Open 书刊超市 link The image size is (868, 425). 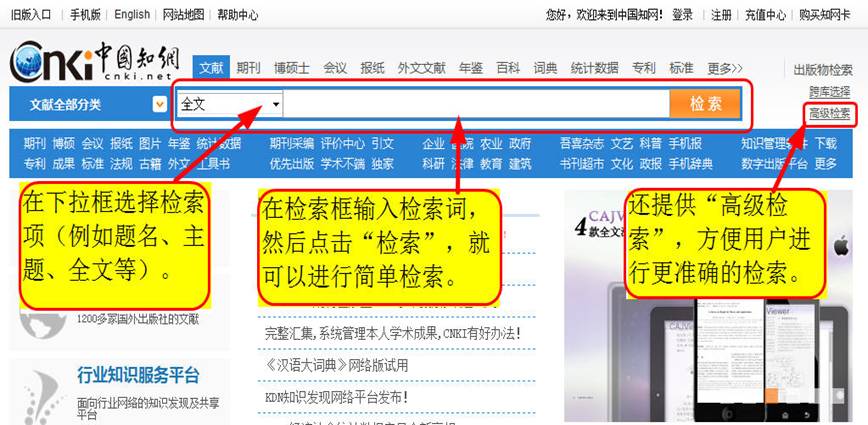pos(582,164)
